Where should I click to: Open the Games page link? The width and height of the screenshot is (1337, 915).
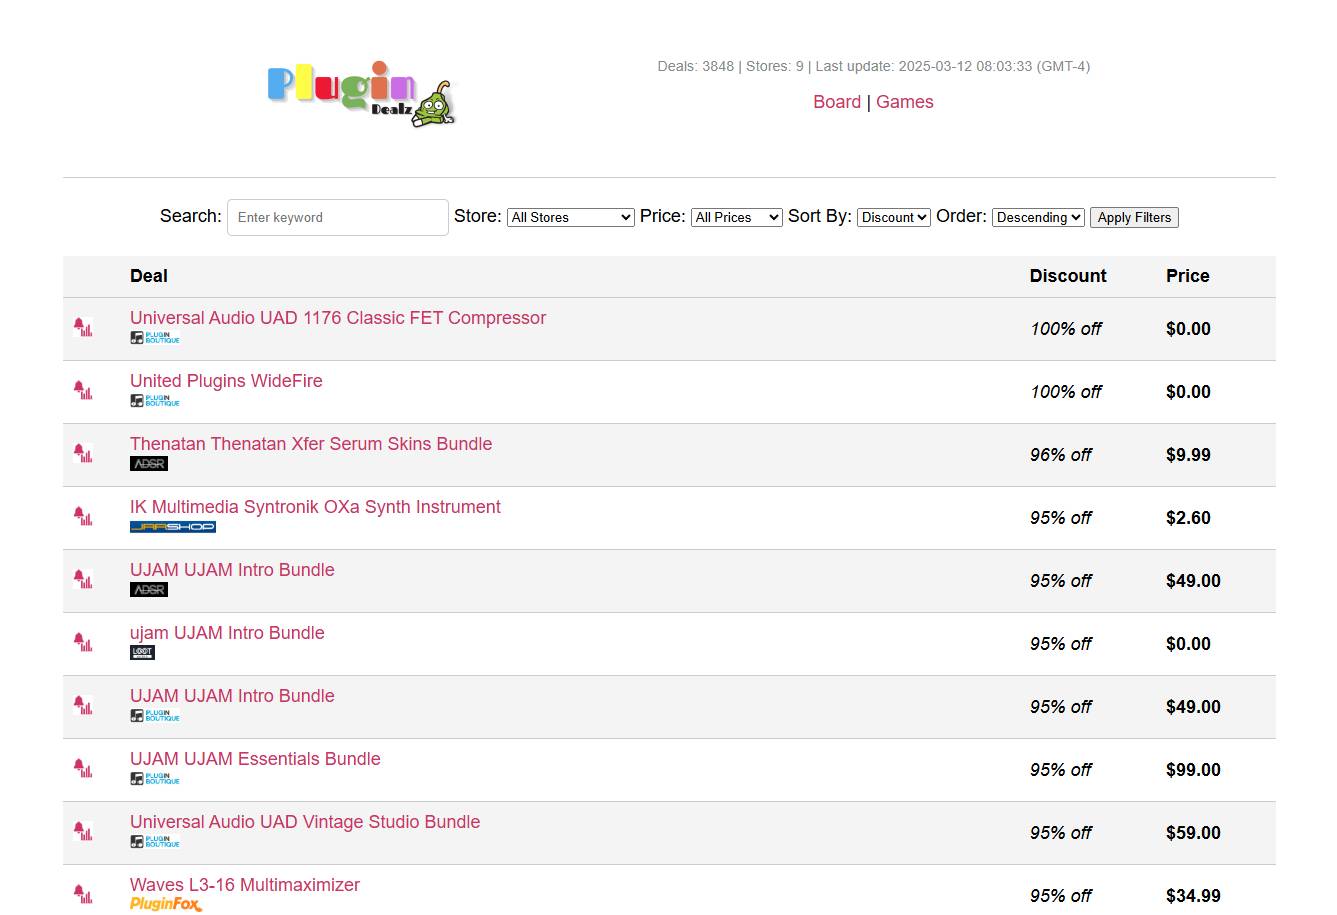[905, 102]
